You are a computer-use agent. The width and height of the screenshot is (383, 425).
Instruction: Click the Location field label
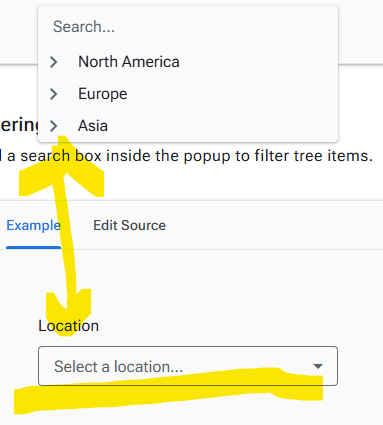[x=69, y=326]
